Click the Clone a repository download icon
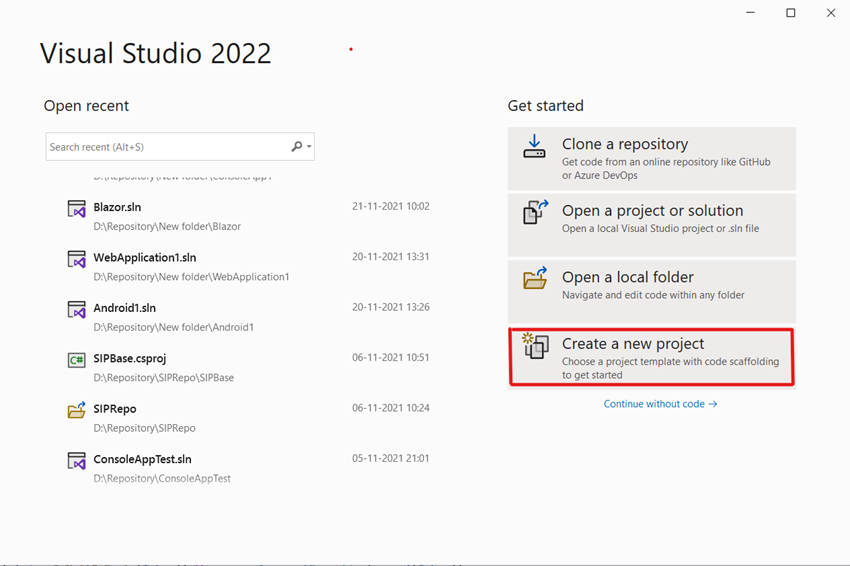Viewport: 850px width, 566px height. pyautogui.click(x=534, y=146)
